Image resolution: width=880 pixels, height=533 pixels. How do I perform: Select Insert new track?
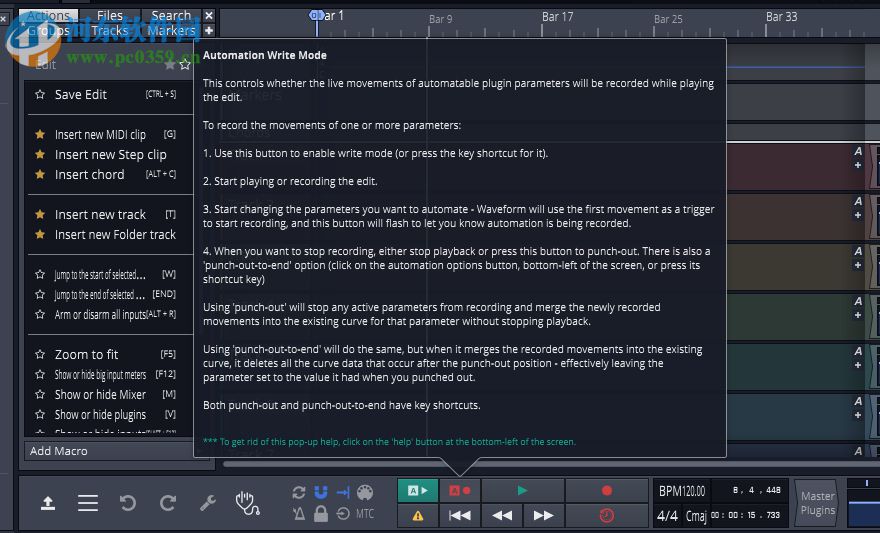coord(109,214)
